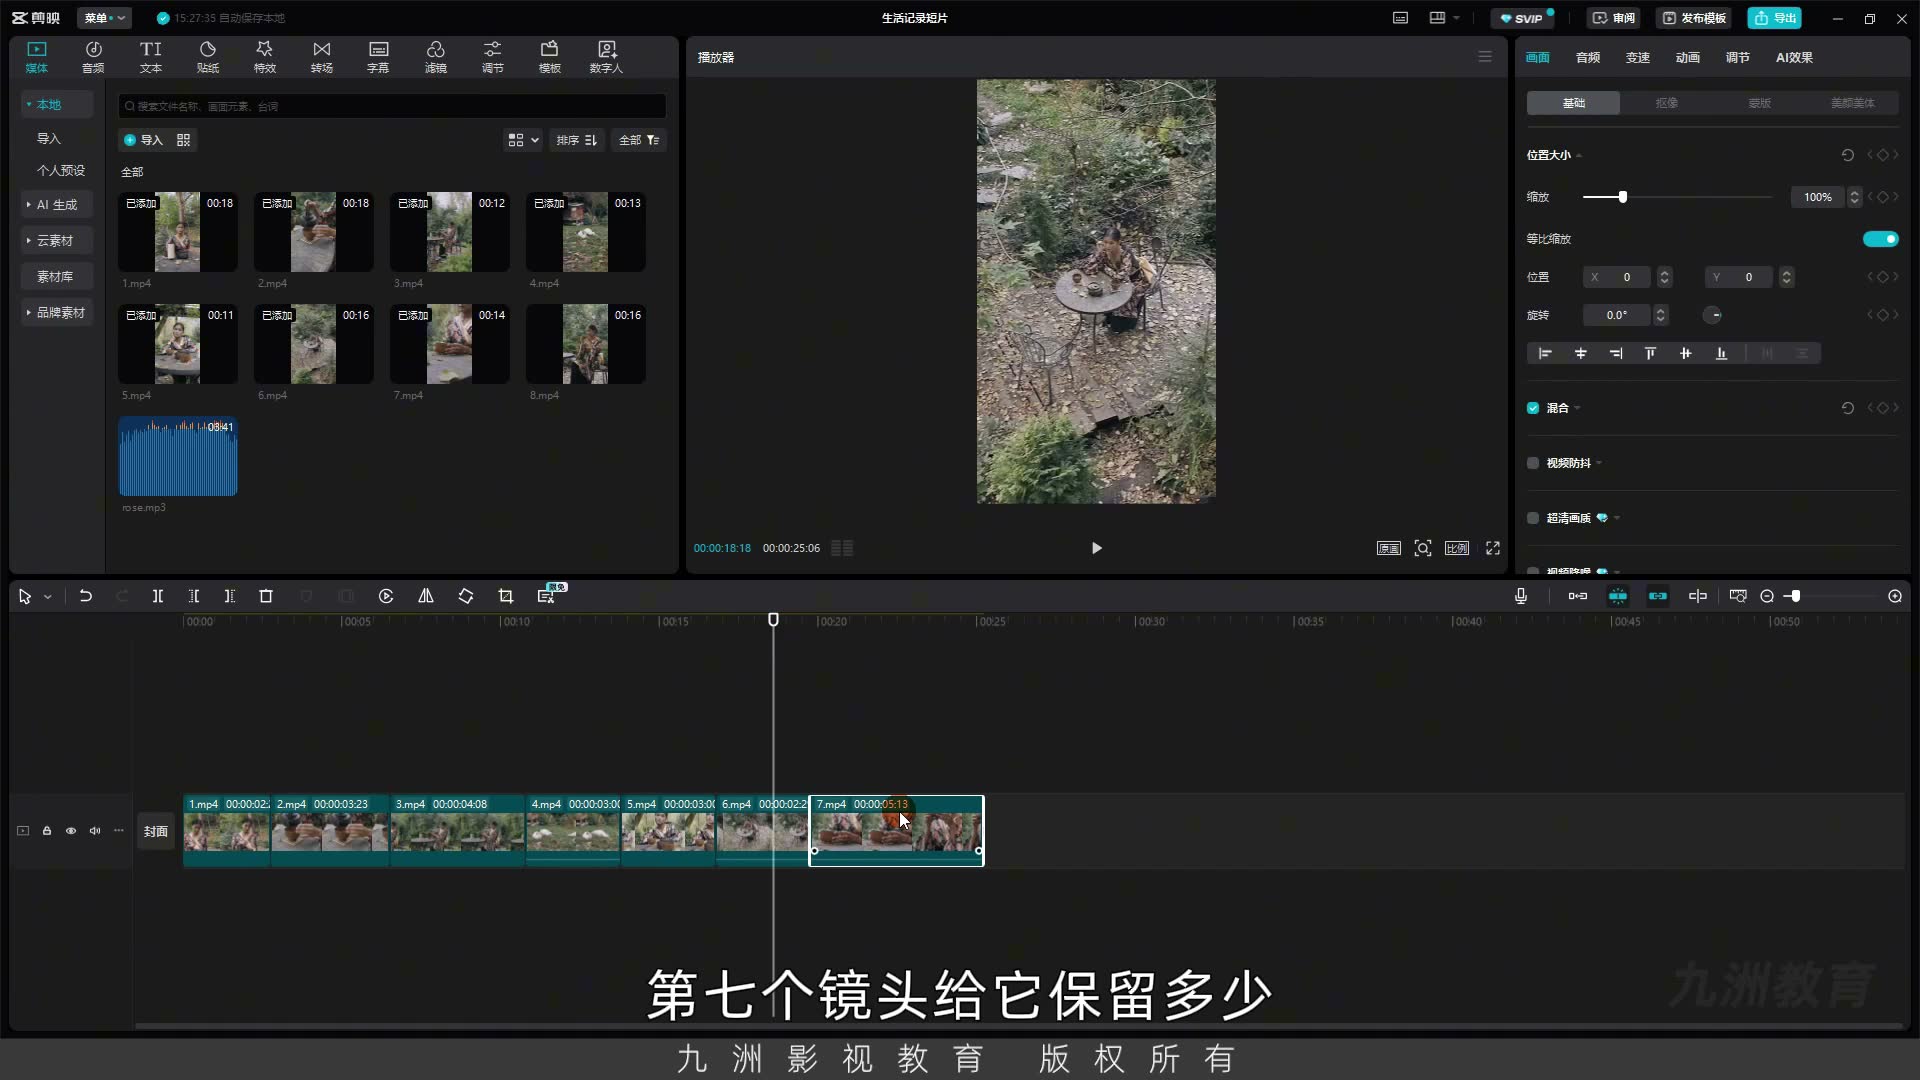Expand the AI 生成 sidebar section
The width and height of the screenshot is (1920, 1080).
(57, 205)
